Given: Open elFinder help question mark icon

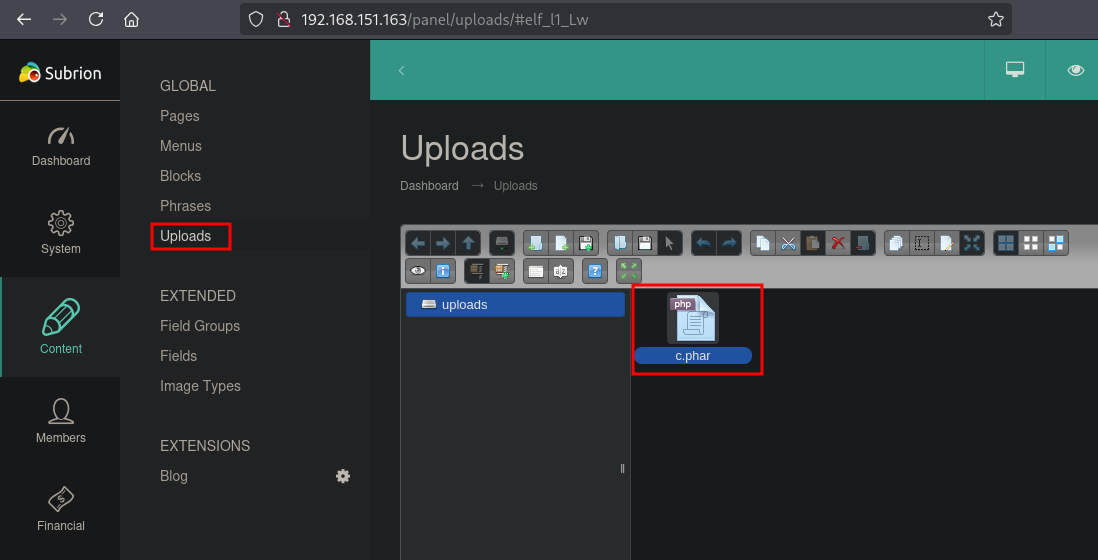Looking at the screenshot, I should click(x=595, y=270).
